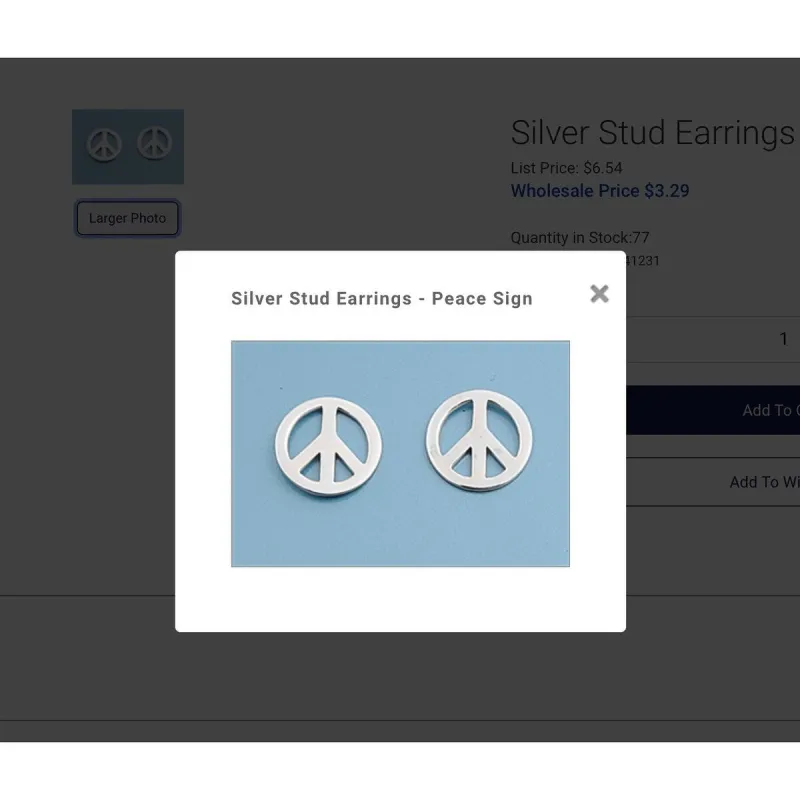Click the Add To Wishlist button

pyautogui.click(x=713, y=482)
